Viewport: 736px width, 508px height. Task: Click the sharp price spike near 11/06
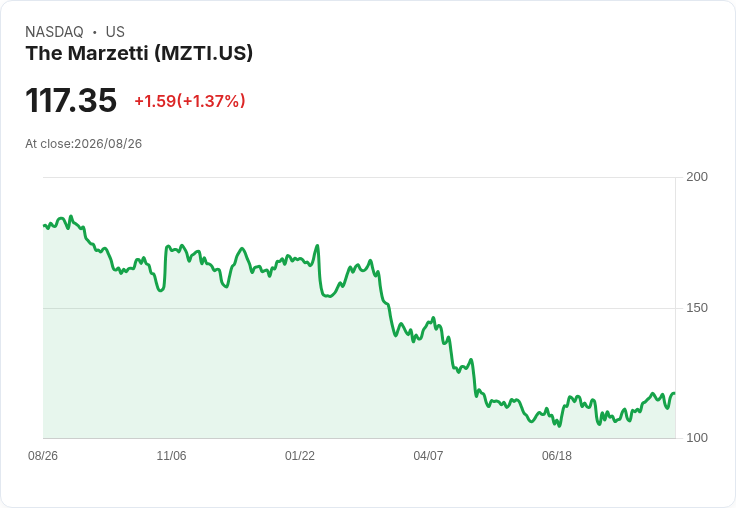click(x=168, y=246)
